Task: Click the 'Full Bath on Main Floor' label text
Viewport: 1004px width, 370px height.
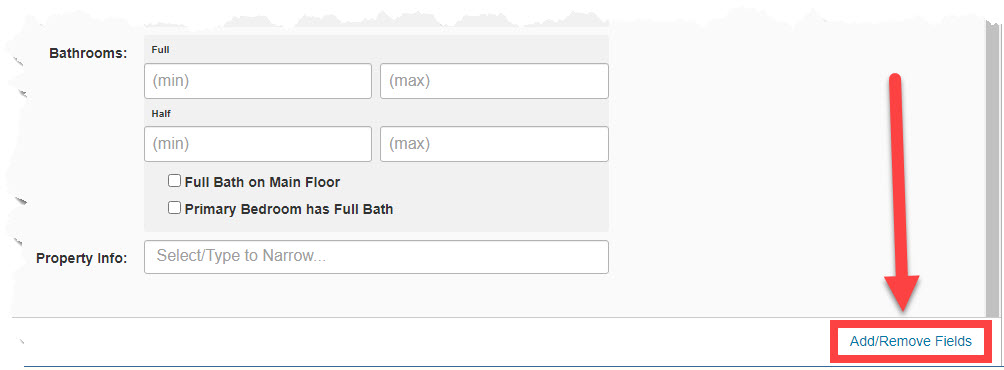Action: point(262,182)
